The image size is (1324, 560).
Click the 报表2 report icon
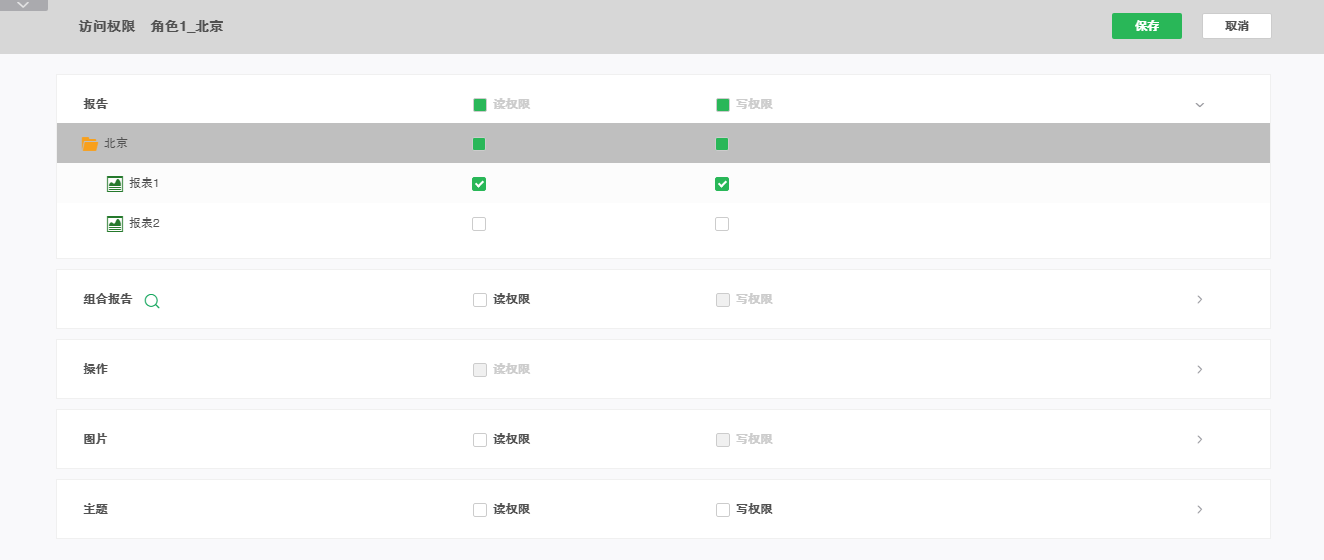[x=115, y=224]
